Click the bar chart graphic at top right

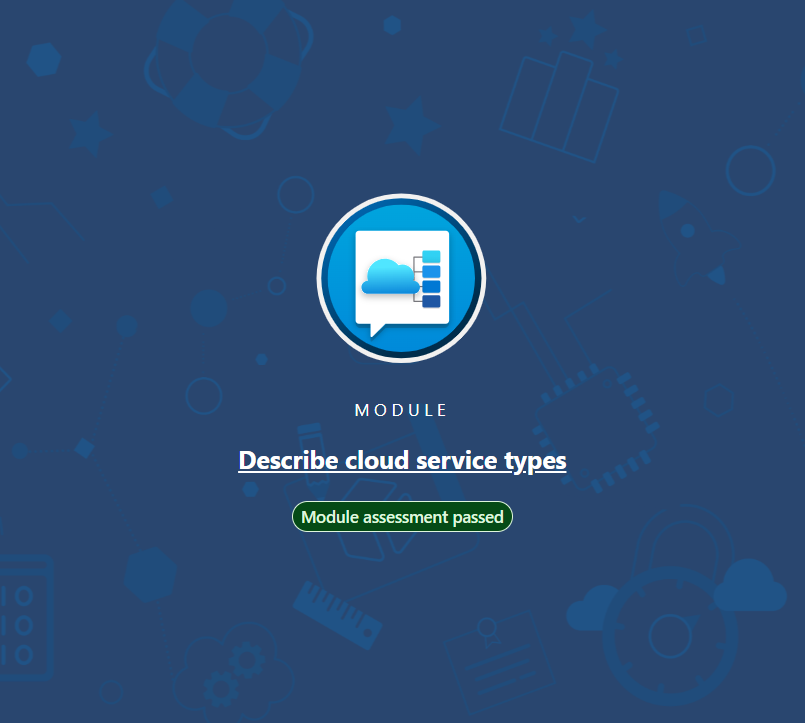tap(559, 107)
